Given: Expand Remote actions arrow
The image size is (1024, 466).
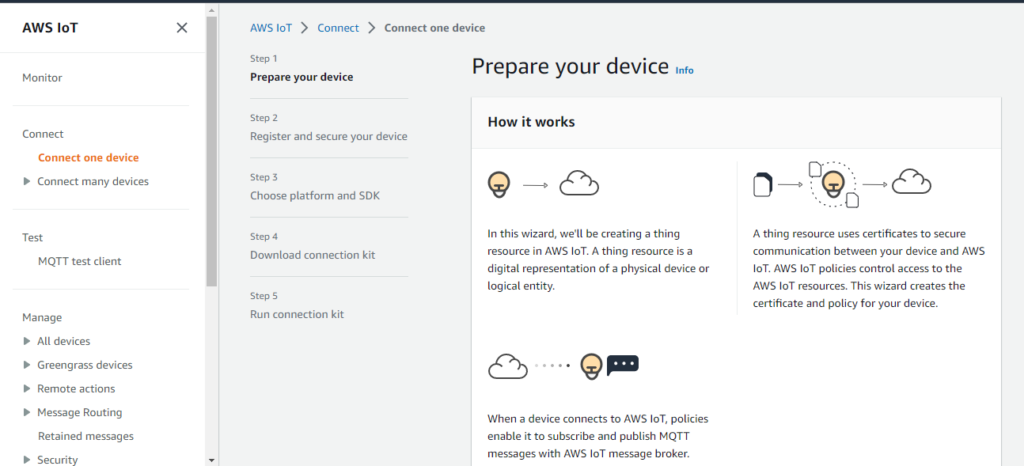Looking at the screenshot, I should tap(27, 388).
